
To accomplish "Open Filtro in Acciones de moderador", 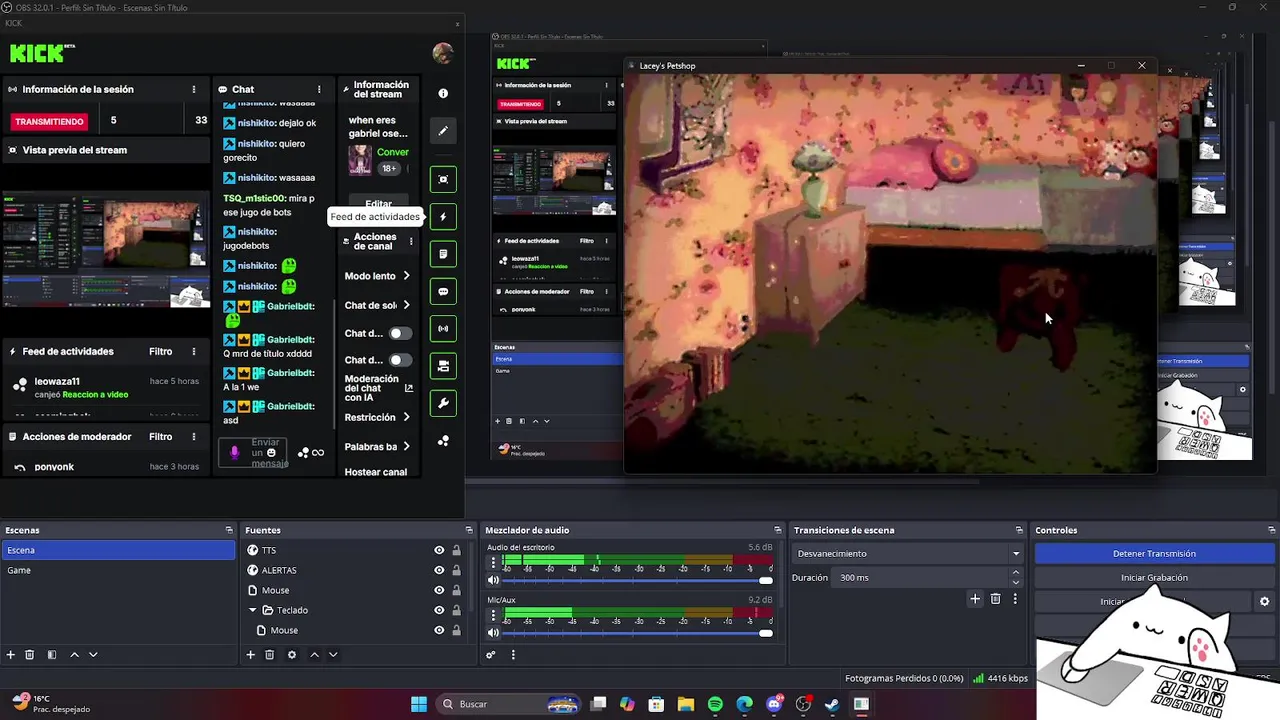I will [x=161, y=437].
